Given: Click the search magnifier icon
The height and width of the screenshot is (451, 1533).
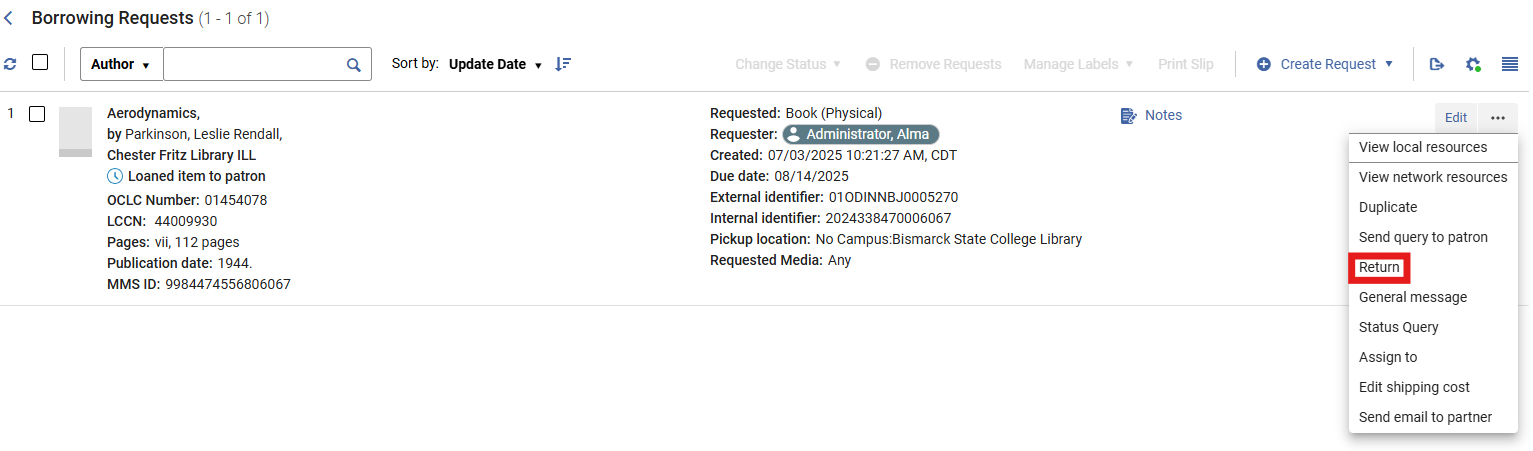Looking at the screenshot, I should point(353,64).
